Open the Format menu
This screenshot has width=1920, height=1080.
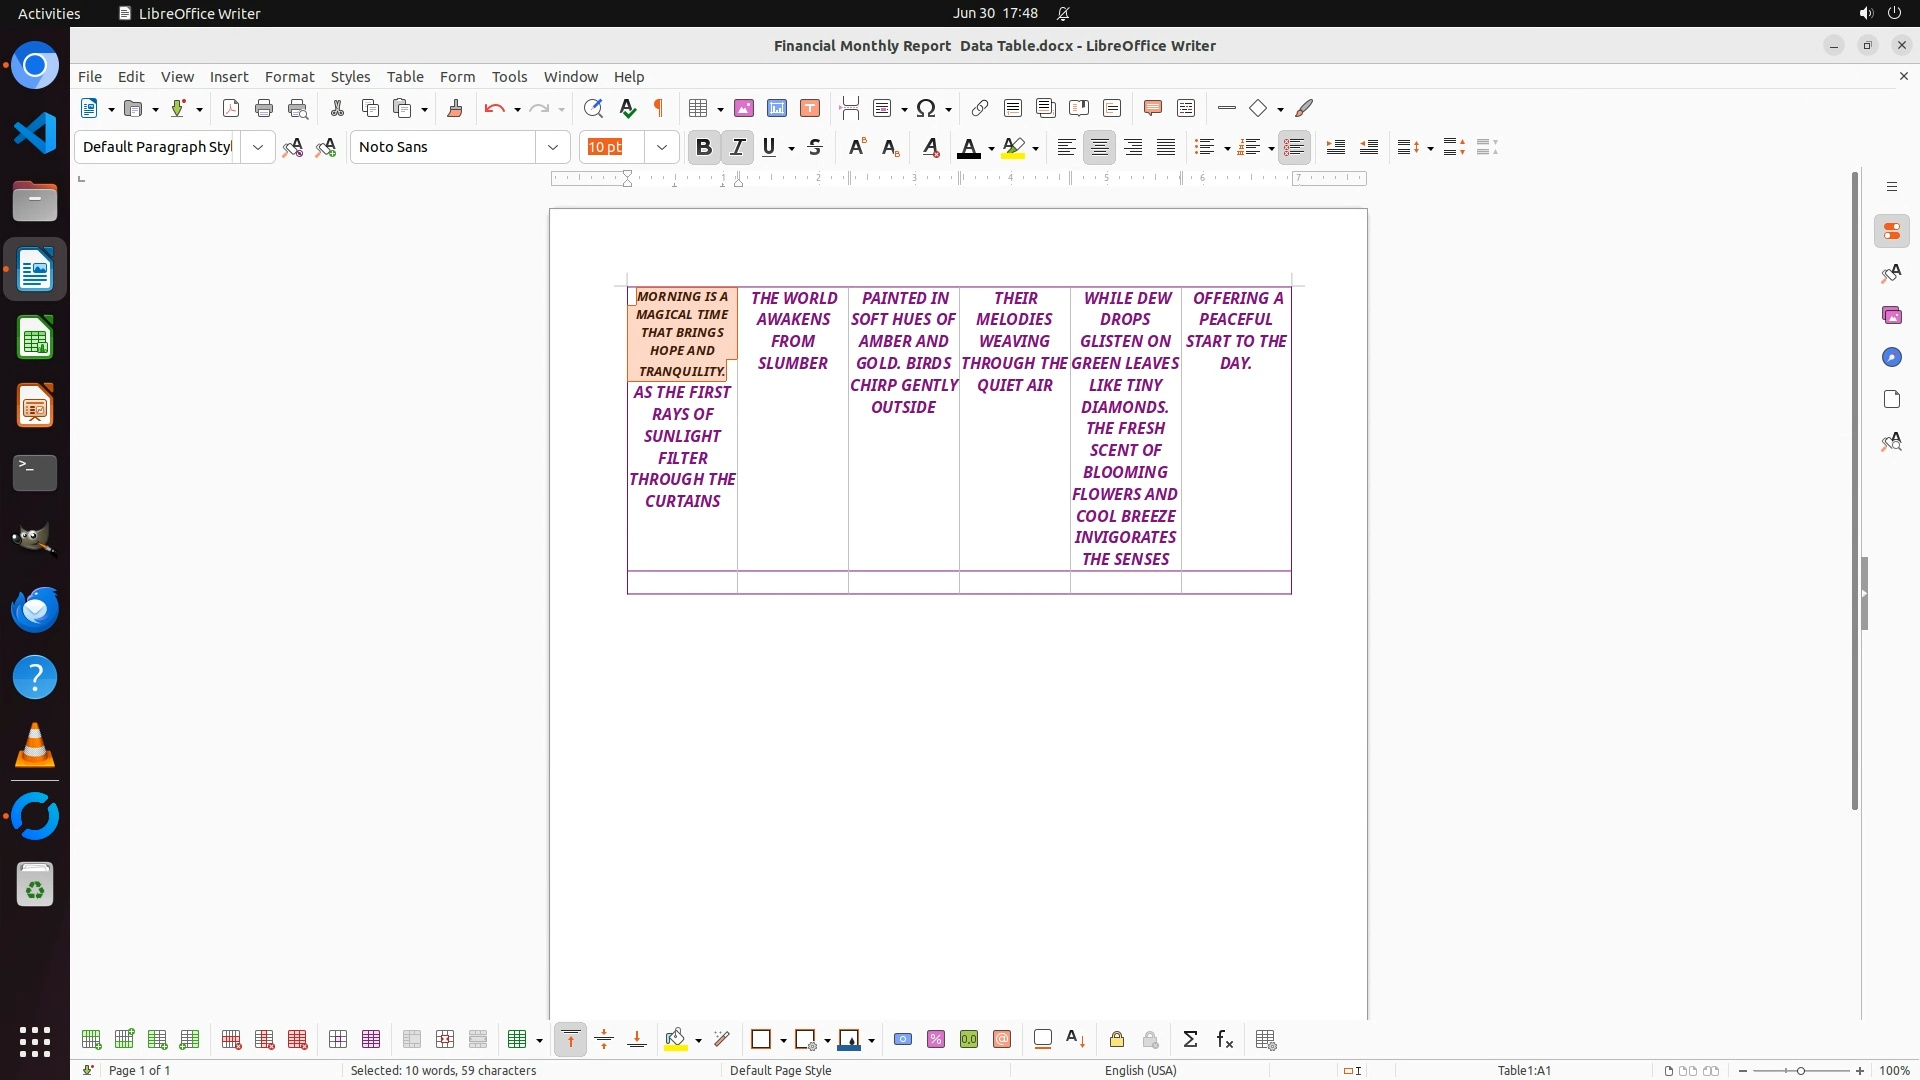click(289, 76)
